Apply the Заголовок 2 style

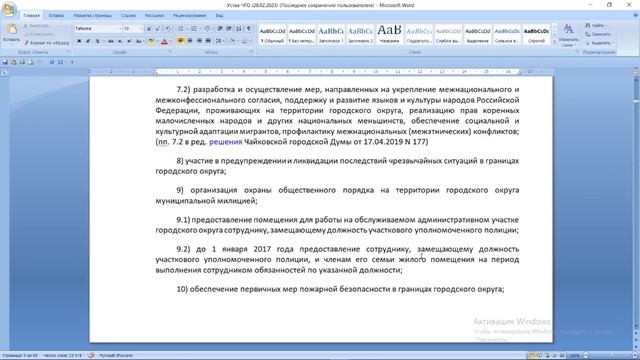pyautogui.click(x=360, y=35)
